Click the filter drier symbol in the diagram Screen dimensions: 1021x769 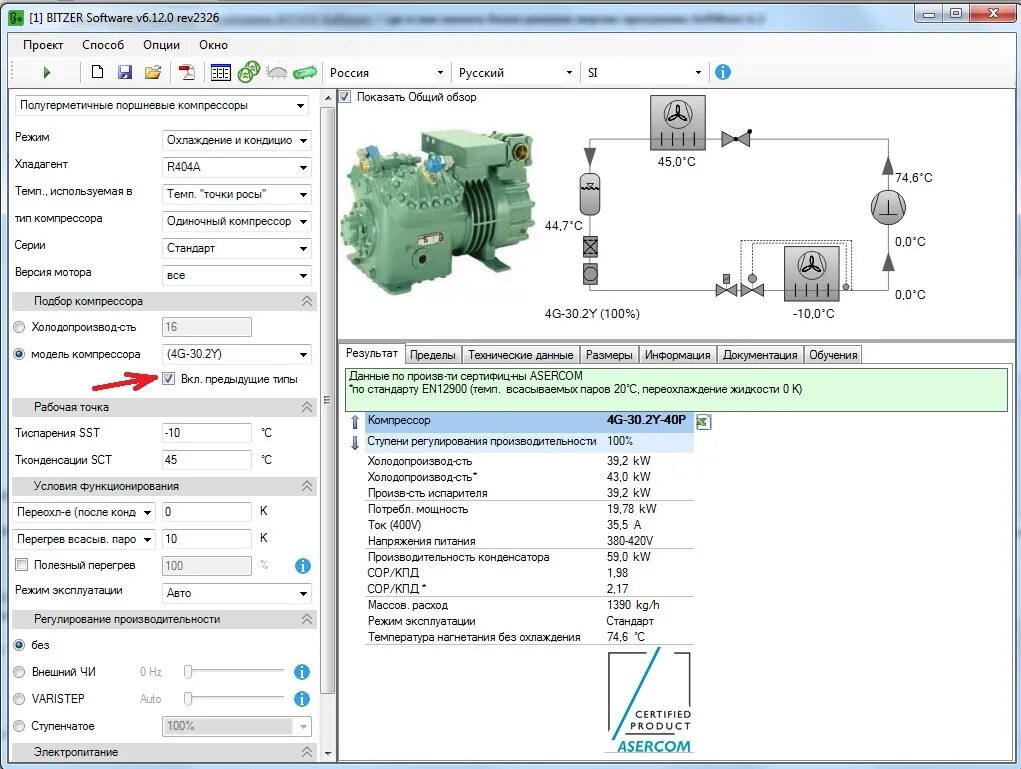[590, 247]
